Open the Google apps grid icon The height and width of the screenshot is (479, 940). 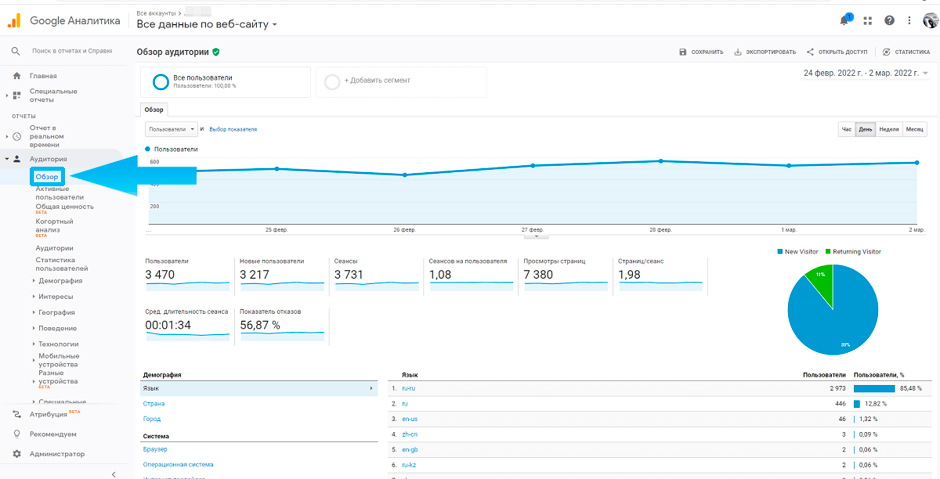pyautogui.click(x=867, y=21)
